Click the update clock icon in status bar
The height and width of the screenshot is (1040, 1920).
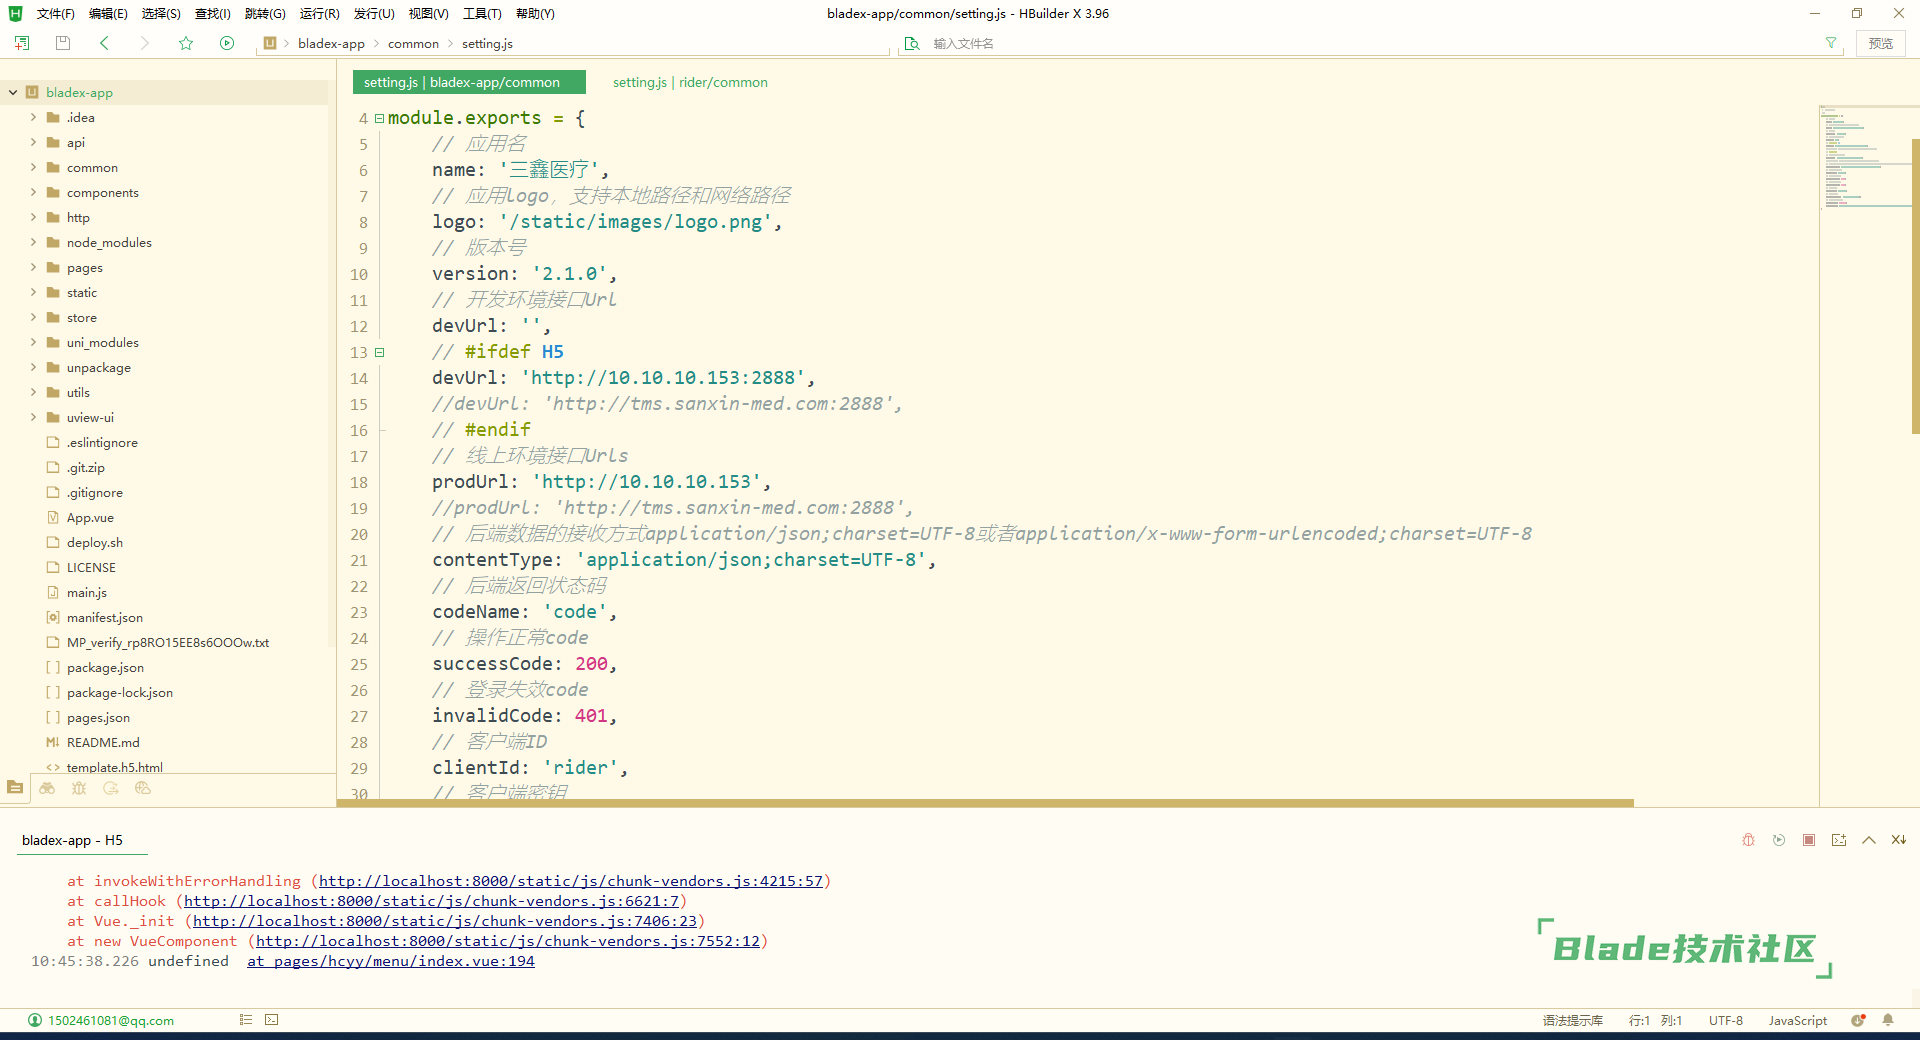(1858, 1020)
